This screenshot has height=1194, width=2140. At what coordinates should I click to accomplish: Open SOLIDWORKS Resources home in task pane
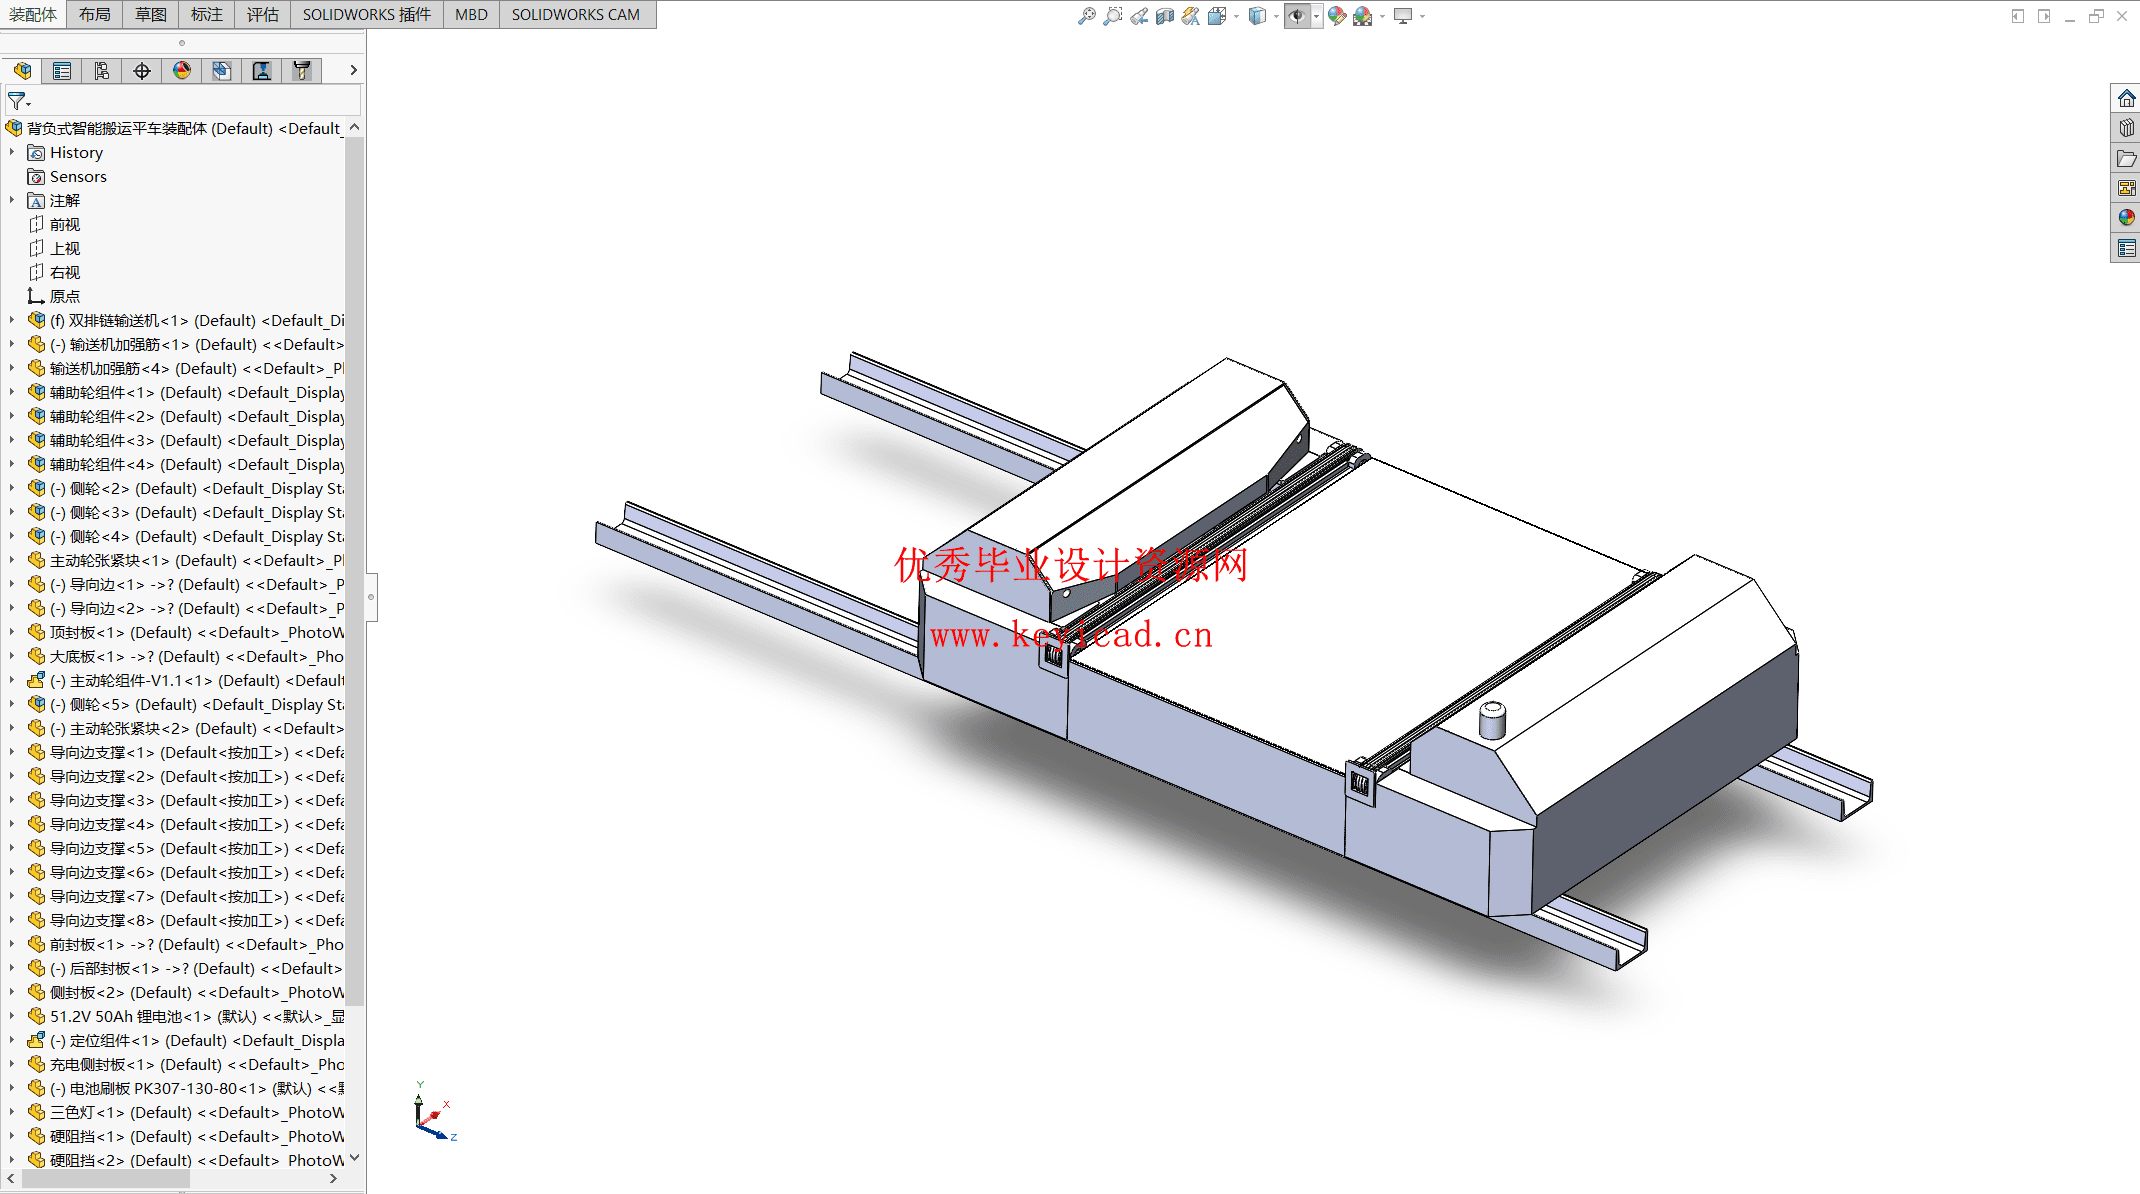point(2126,98)
